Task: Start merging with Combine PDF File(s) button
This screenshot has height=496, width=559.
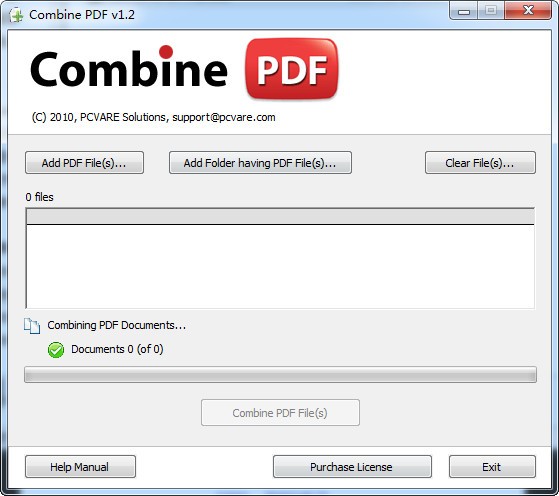Action: [x=280, y=413]
